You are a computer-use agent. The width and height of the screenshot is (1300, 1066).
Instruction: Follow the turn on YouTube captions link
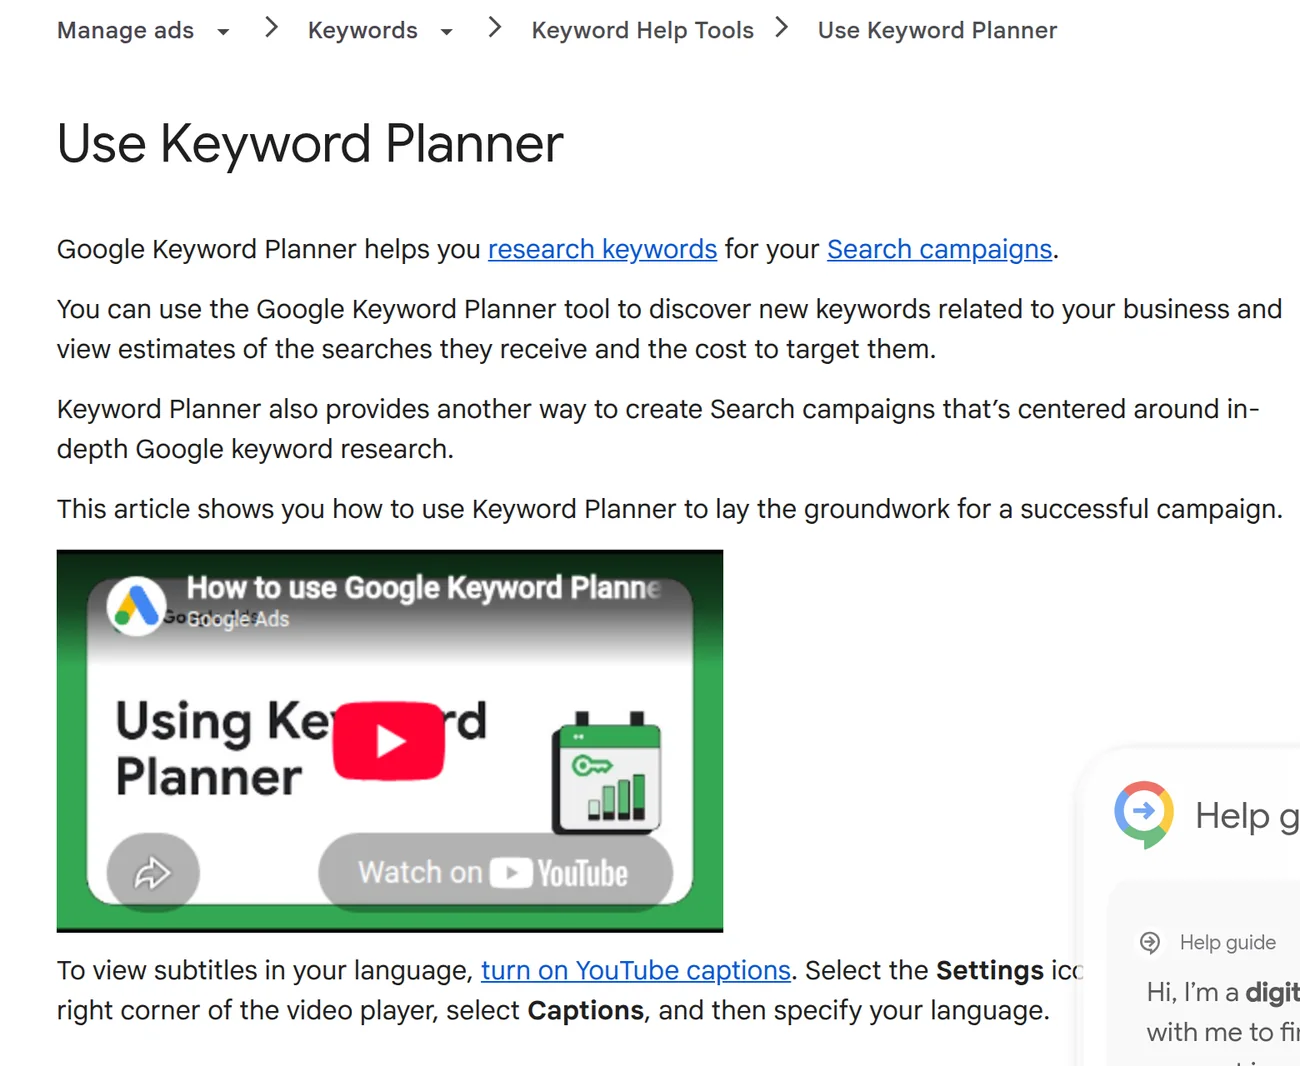point(636,970)
